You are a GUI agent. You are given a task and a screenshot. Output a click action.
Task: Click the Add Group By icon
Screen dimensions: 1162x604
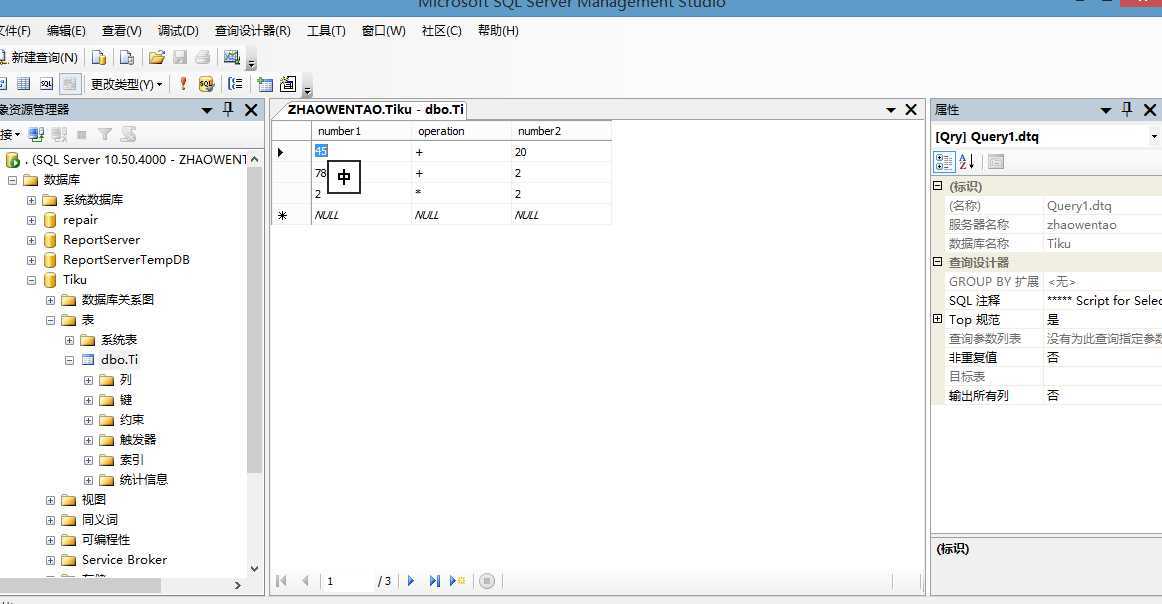coord(235,84)
